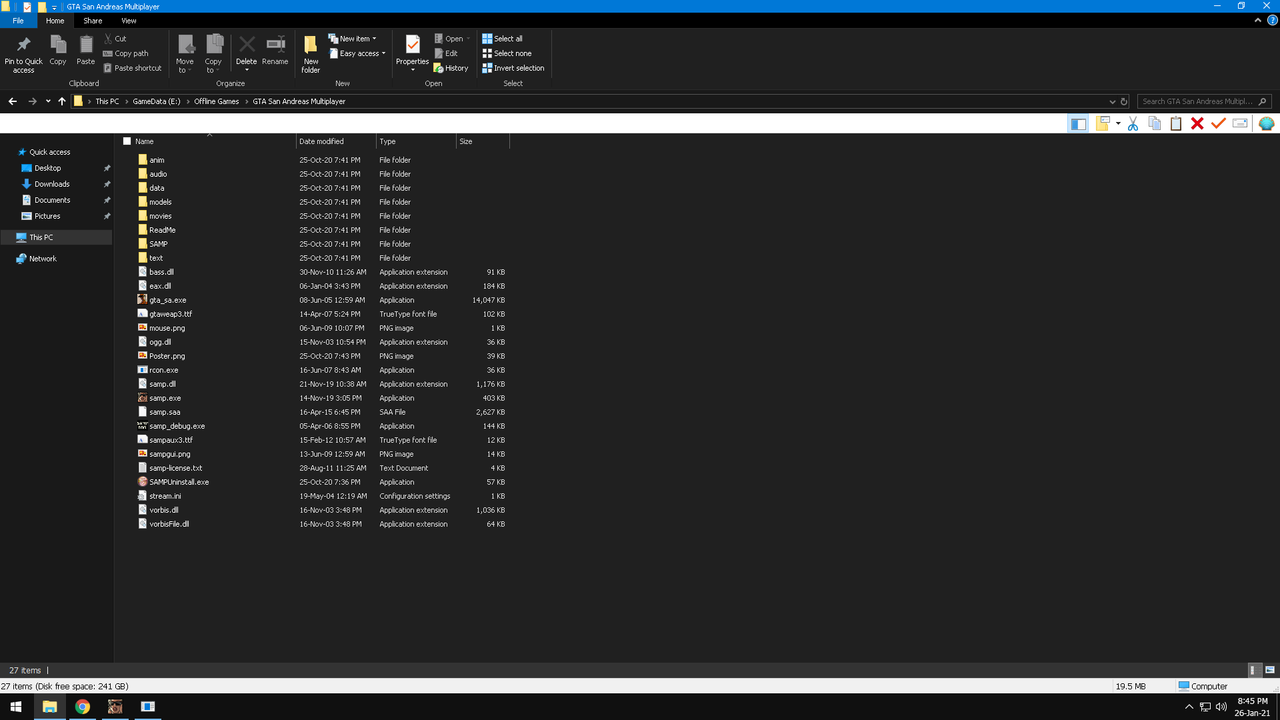Click Edit in the Open group
The width and height of the screenshot is (1280, 720).
coord(446,54)
